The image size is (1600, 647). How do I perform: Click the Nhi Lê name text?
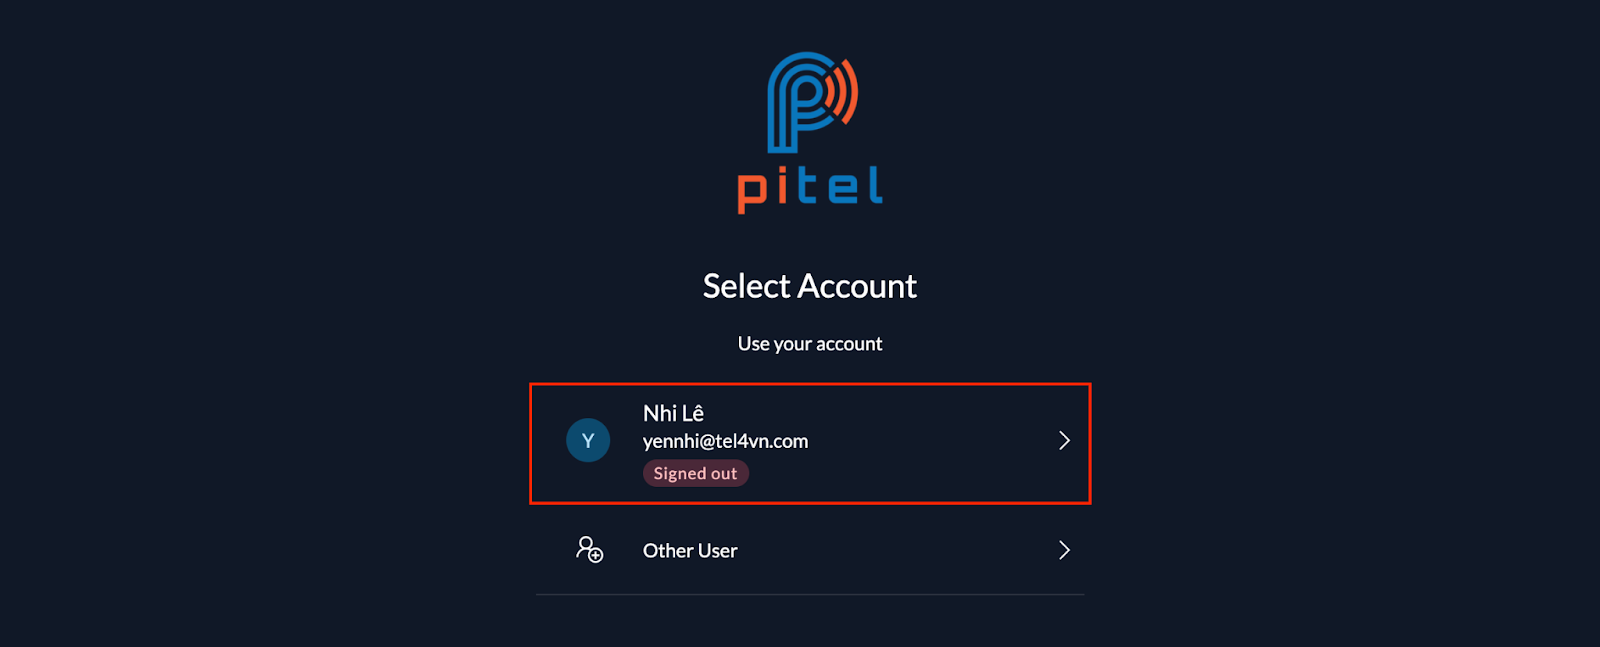[x=673, y=413]
